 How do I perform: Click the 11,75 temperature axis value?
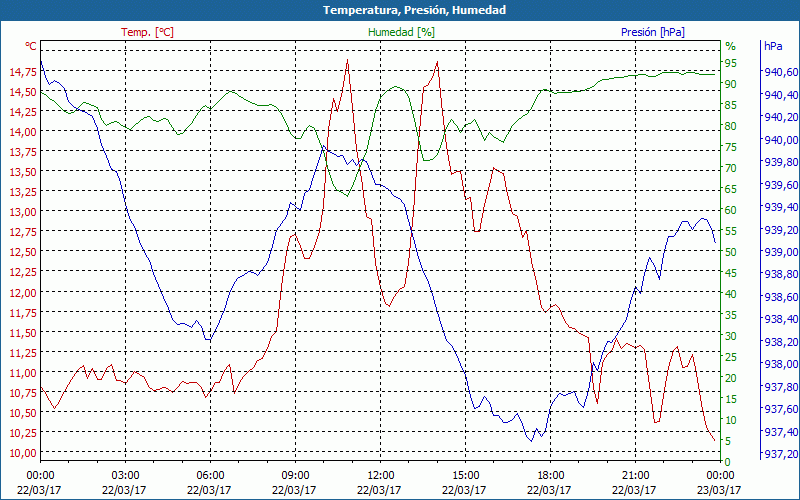coord(23,312)
